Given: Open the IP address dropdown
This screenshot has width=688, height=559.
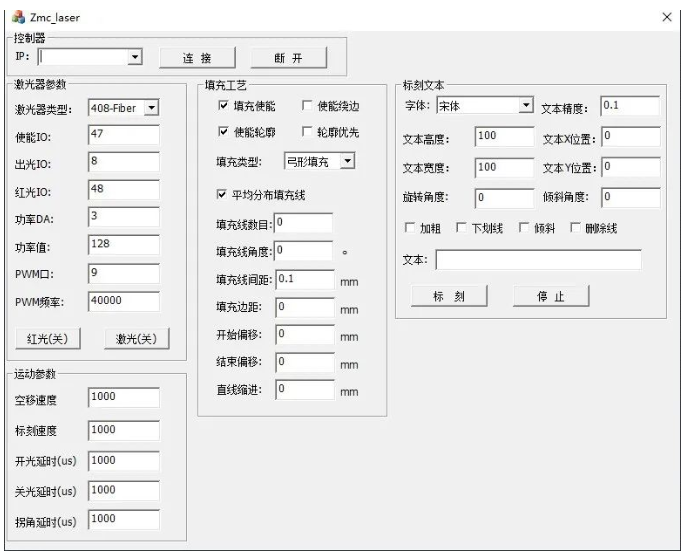Looking at the screenshot, I should pyautogui.click(x=135, y=57).
